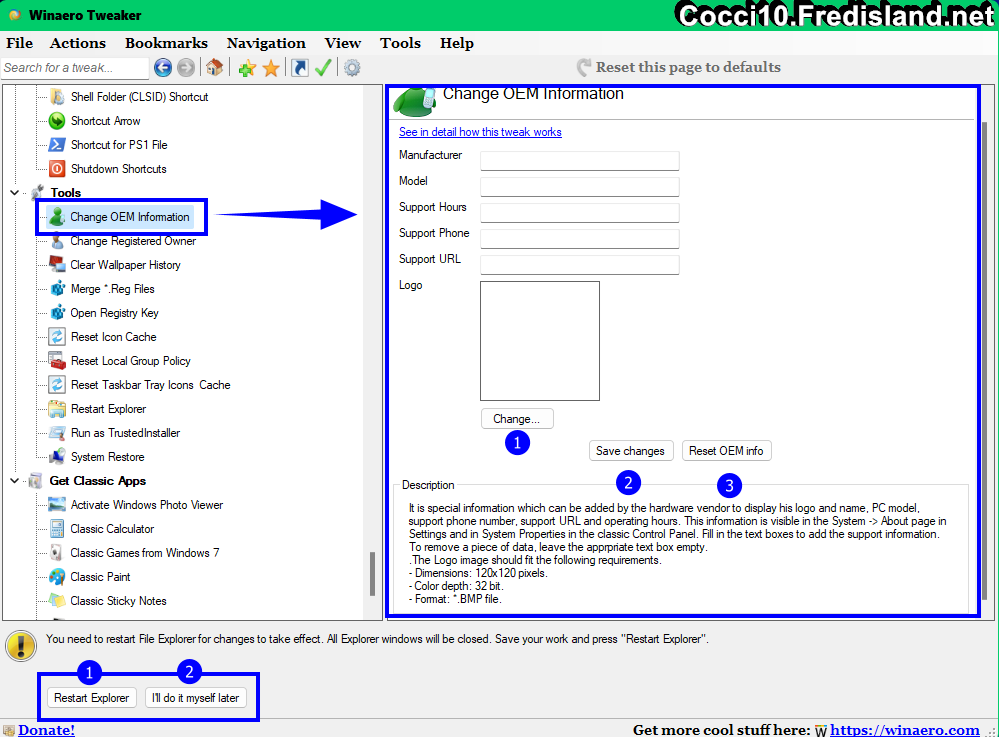Screen dimensions: 999x737
Task: Click the Run as TrustedInstaller icon
Action: [x=57, y=433]
